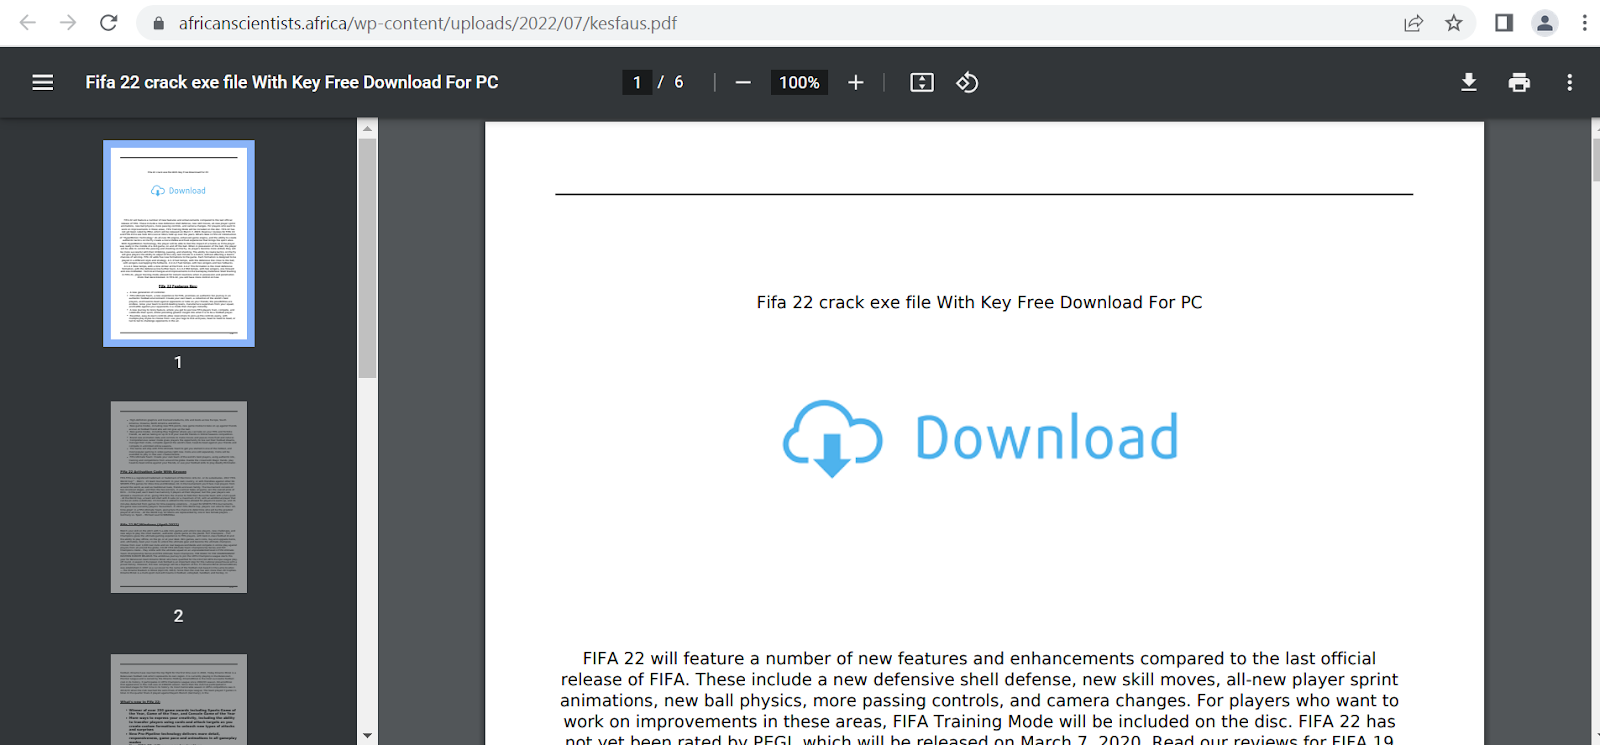Viewport: 1600px width, 745px height.
Task: Zoom in on the PDF
Action: point(856,82)
